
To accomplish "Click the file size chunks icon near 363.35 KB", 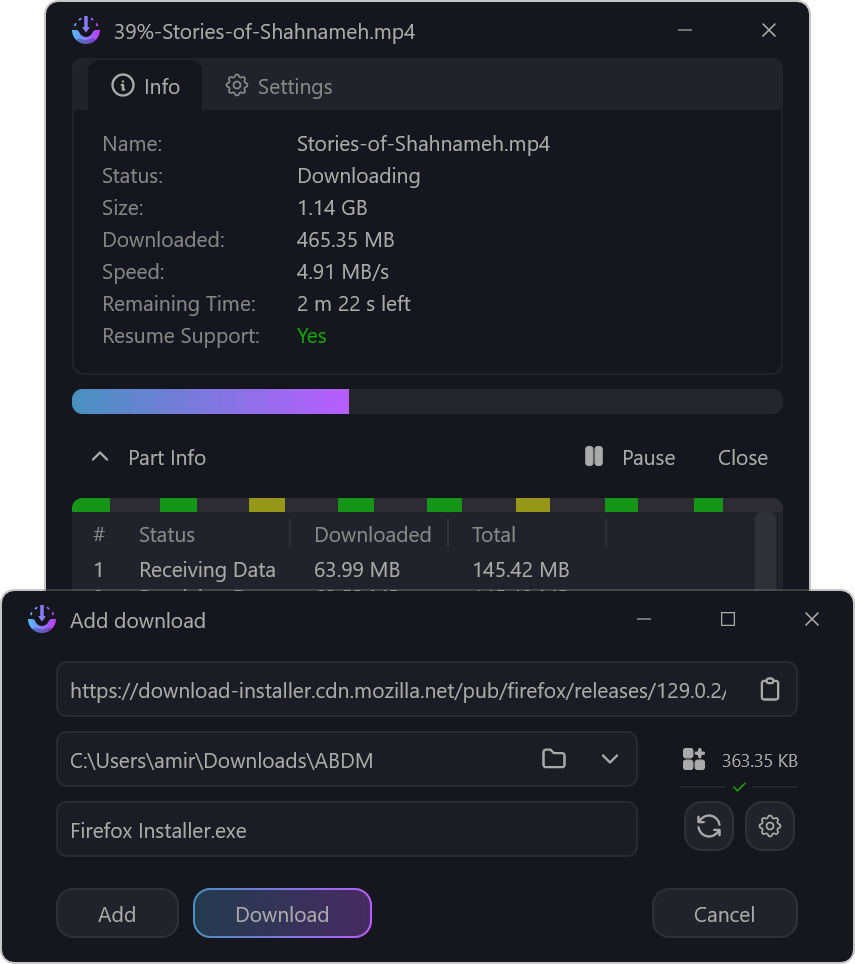I will pyautogui.click(x=693, y=760).
